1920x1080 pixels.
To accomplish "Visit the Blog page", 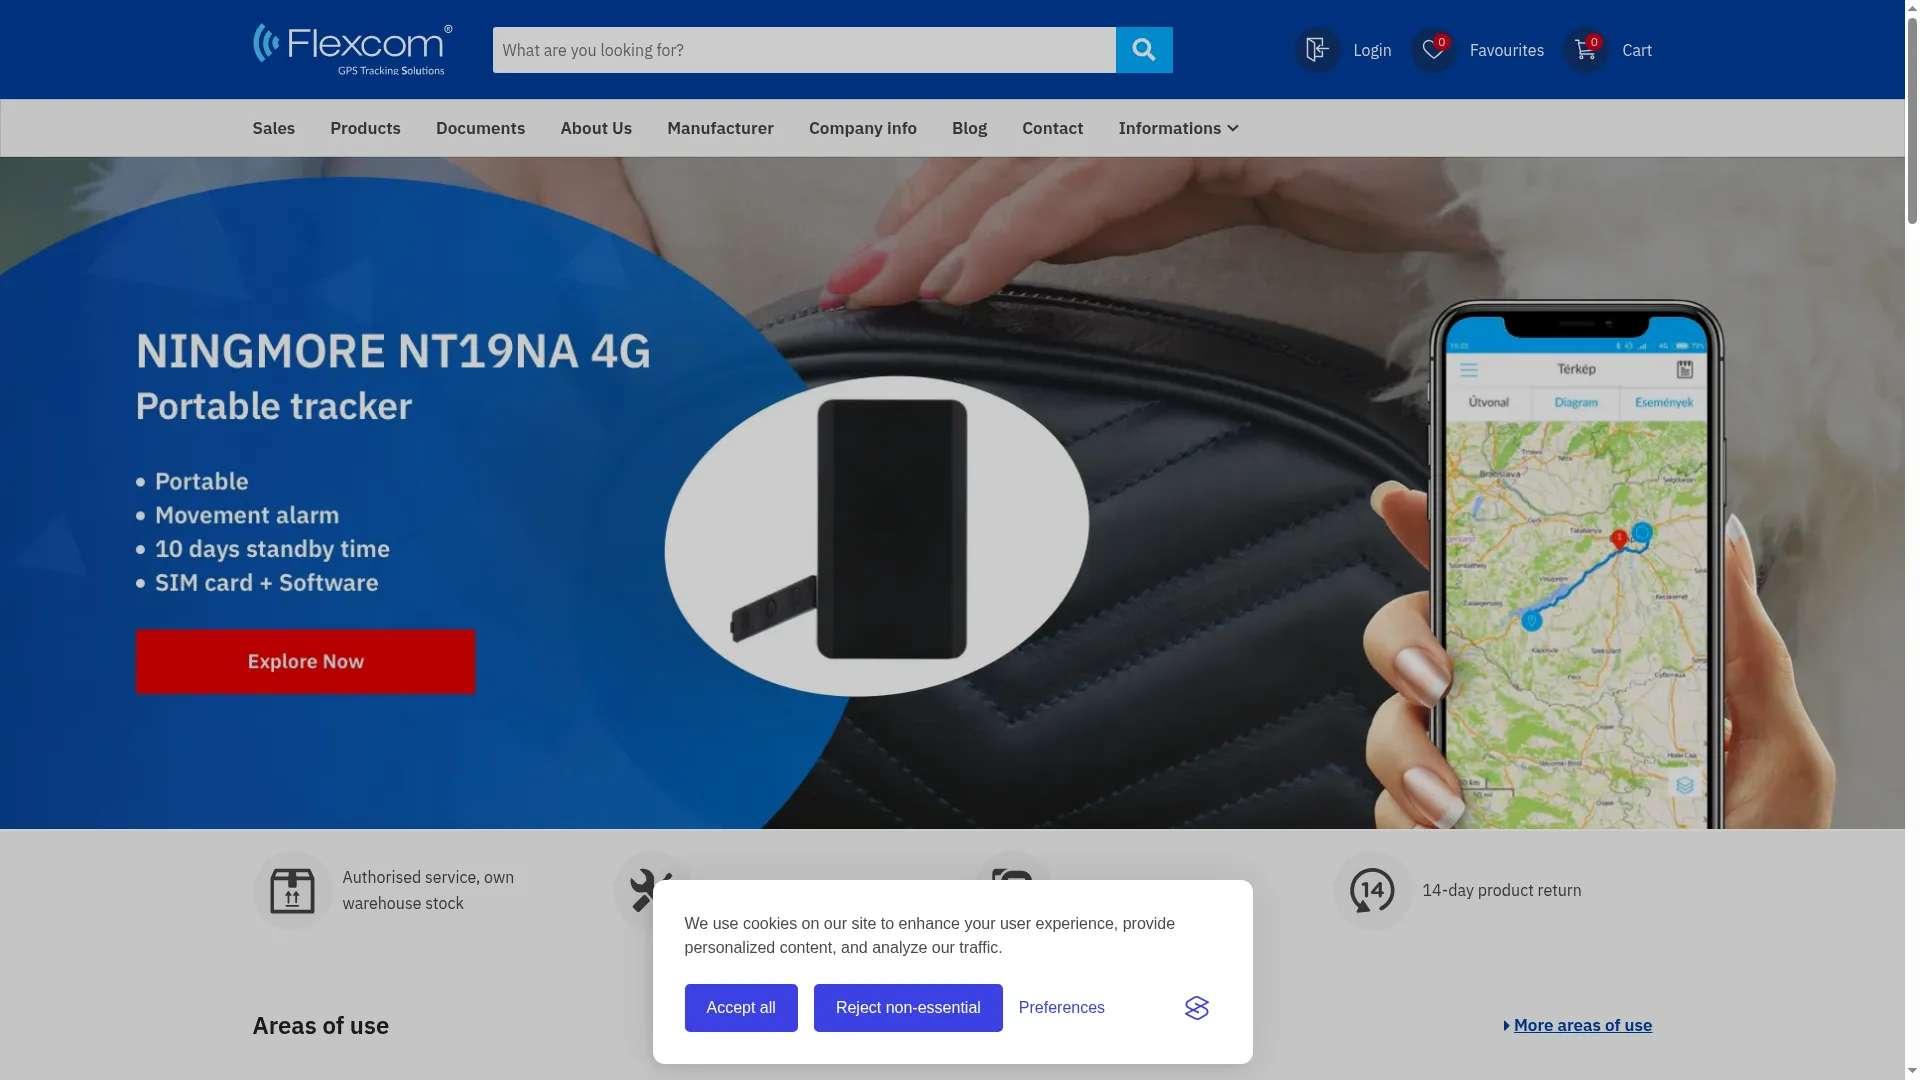I will click(969, 128).
